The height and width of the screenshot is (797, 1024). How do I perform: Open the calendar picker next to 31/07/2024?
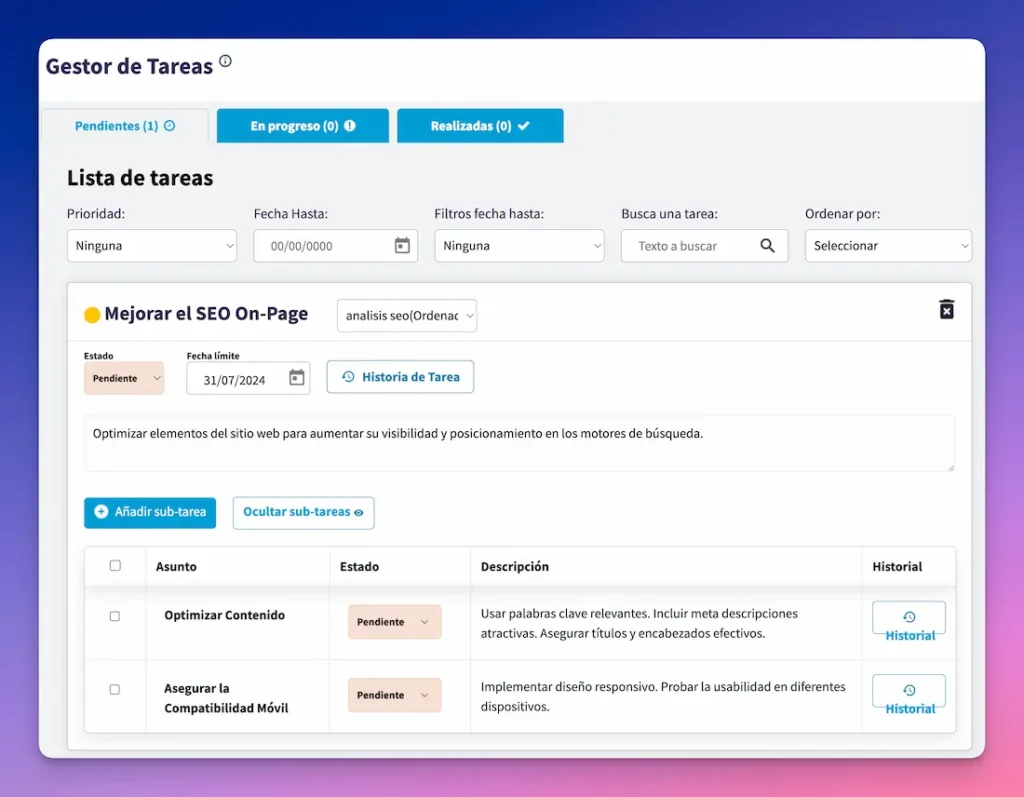[297, 378]
